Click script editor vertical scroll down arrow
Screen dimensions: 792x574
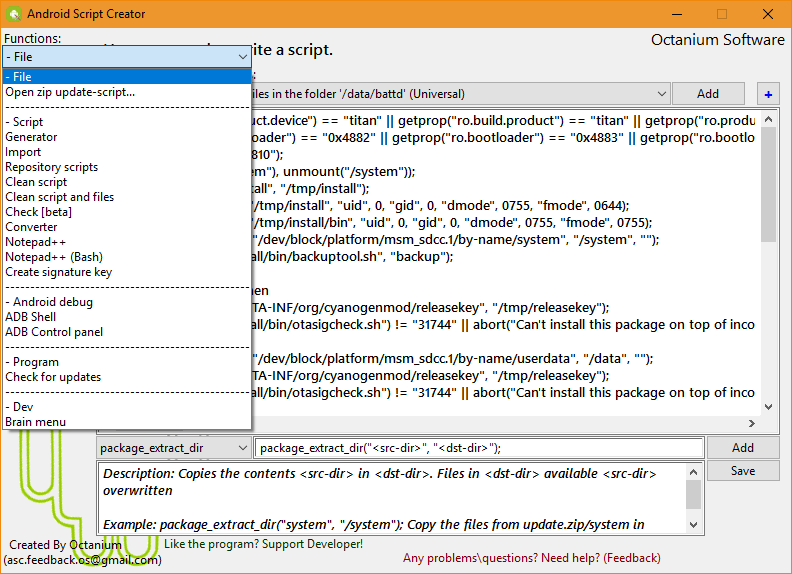pyautogui.click(x=769, y=407)
